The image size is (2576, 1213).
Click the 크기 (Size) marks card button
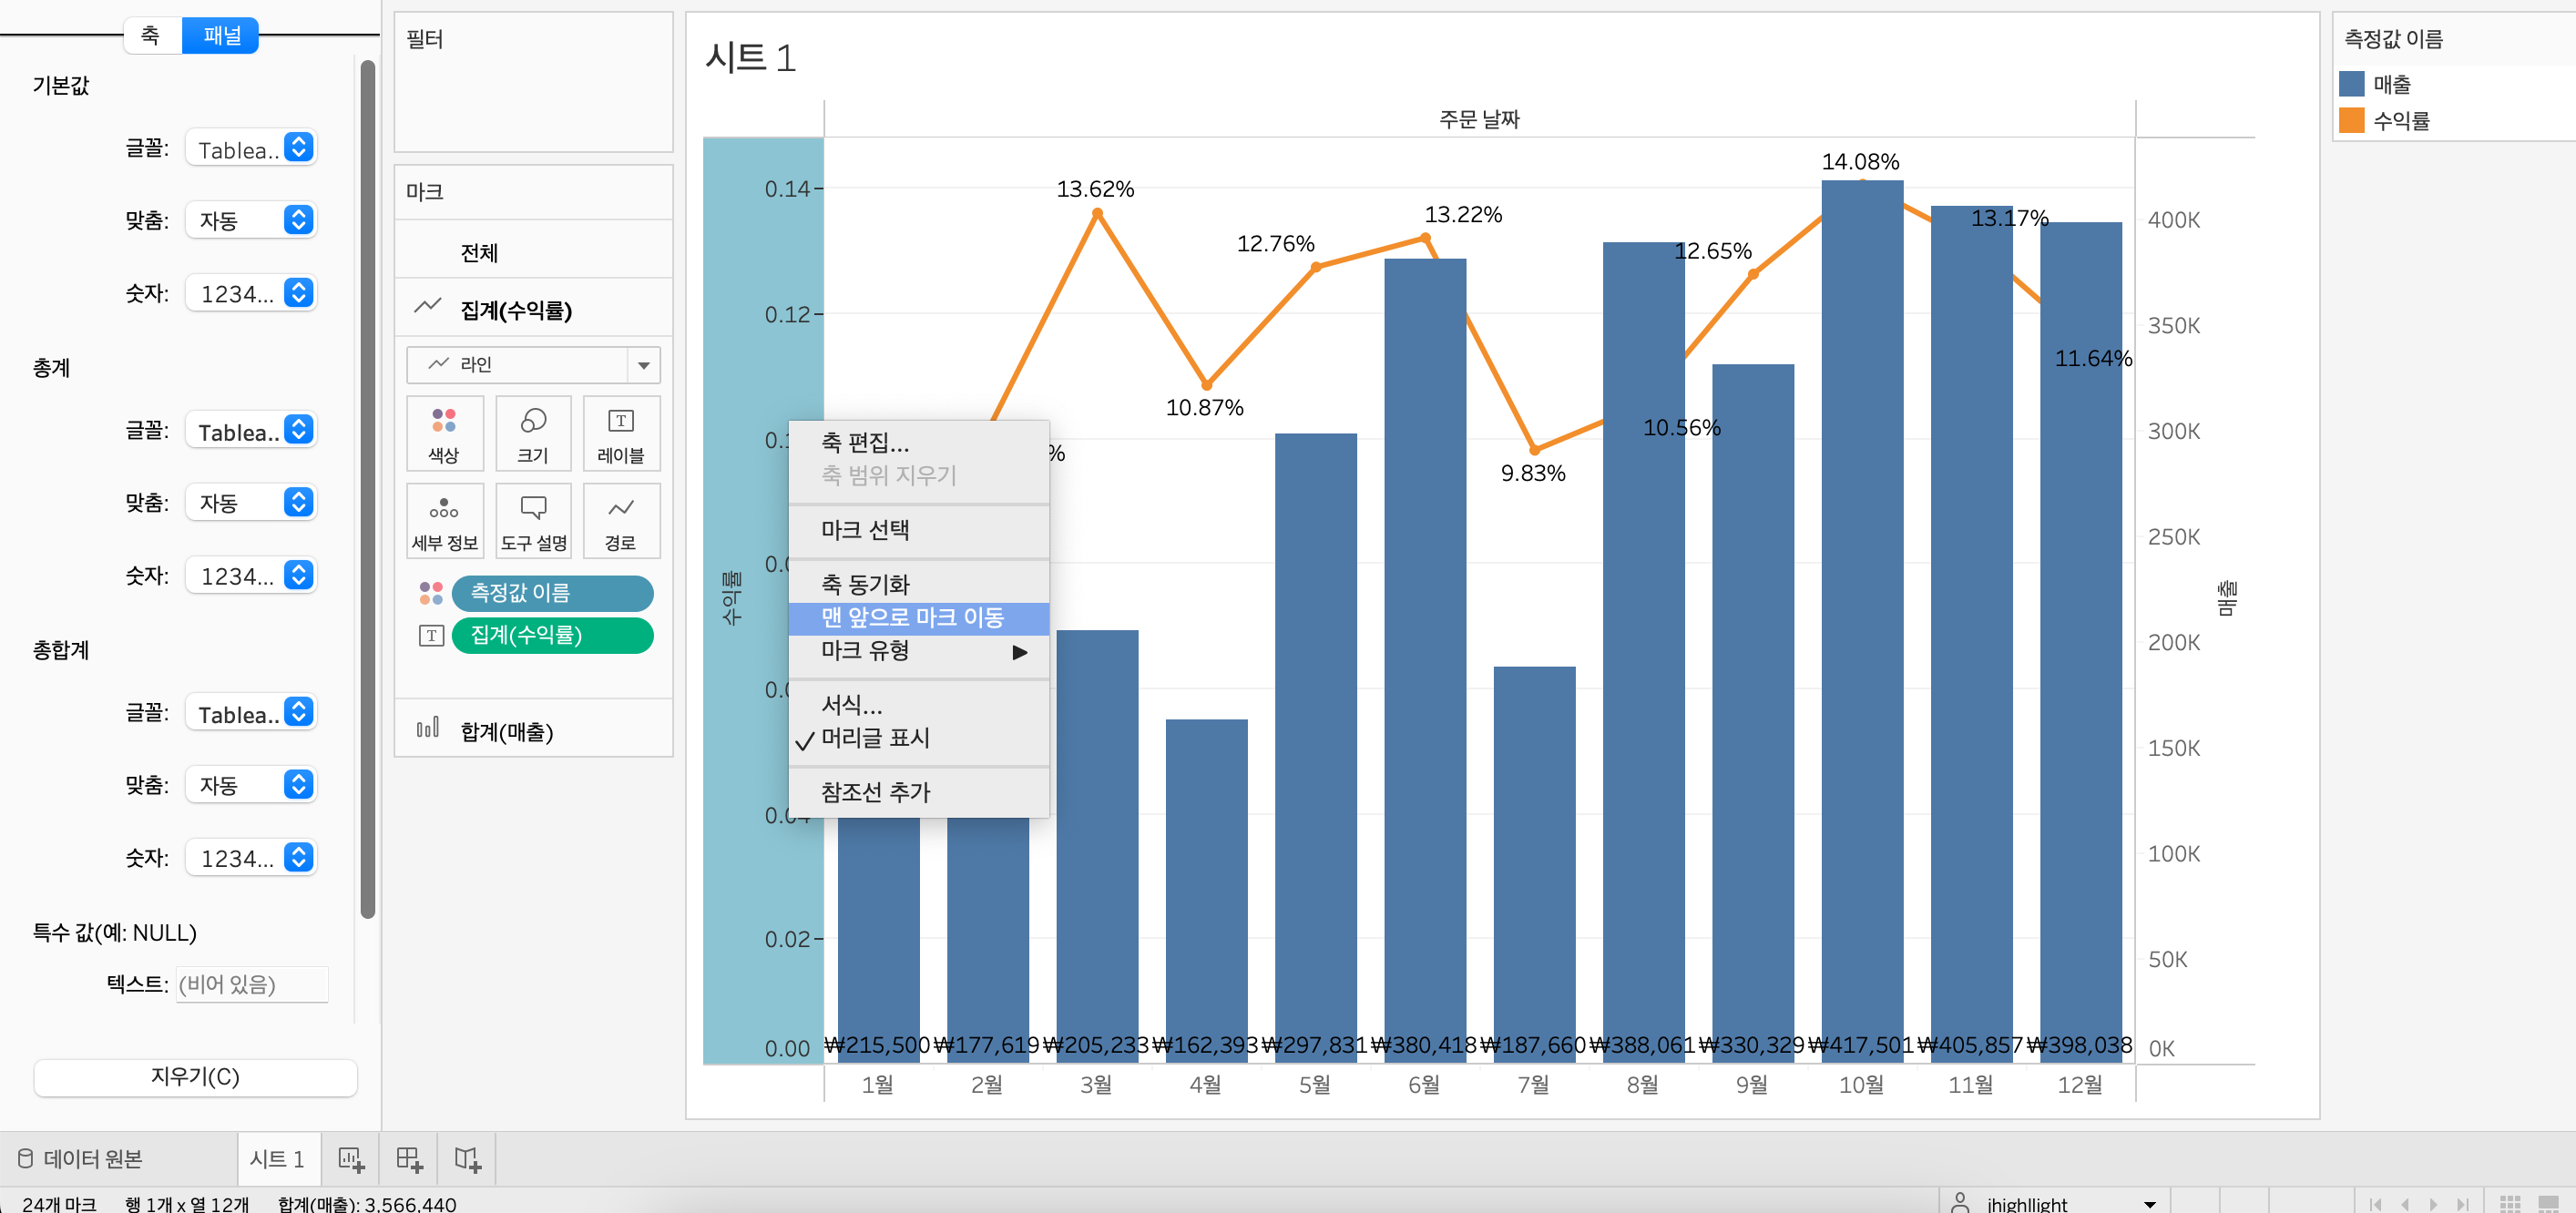(x=532, y=433)
